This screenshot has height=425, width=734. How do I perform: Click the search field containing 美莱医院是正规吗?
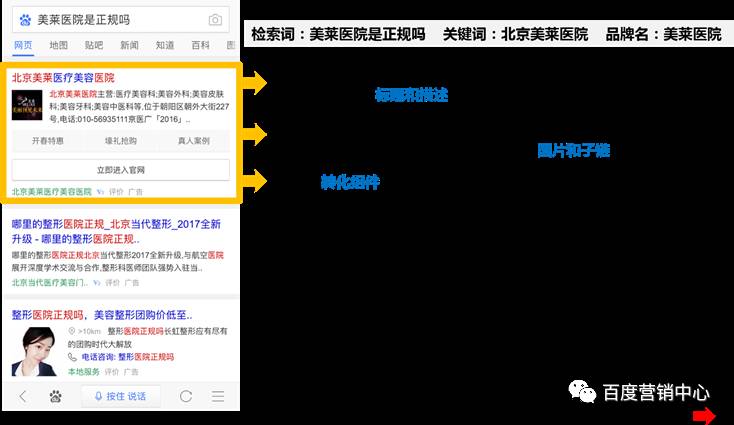[x=121, y=20]
